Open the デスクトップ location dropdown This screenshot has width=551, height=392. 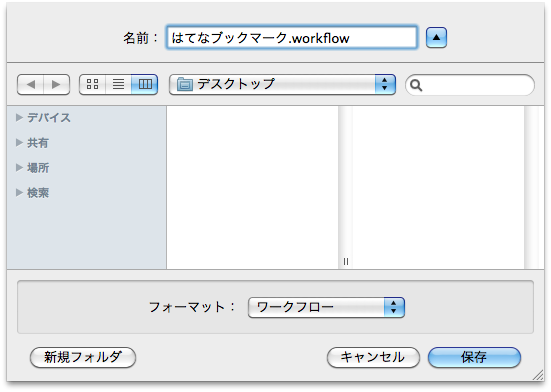[x=282, y=84]
